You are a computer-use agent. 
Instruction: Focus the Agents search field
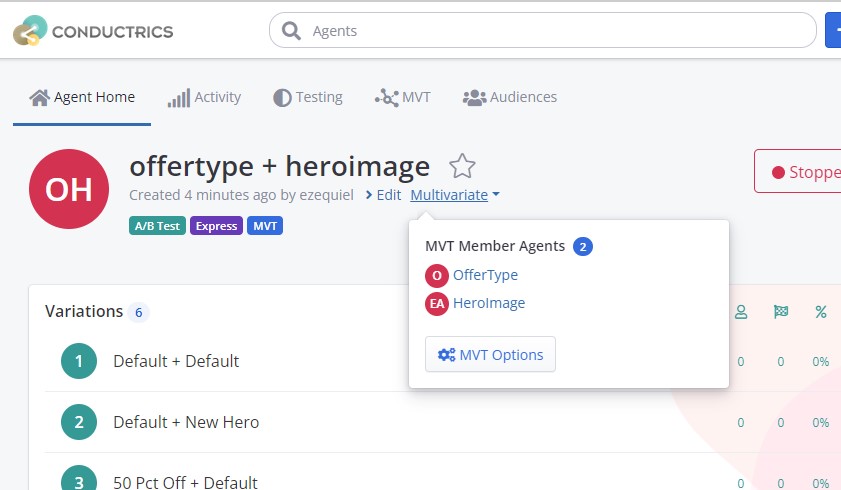(543, 31)
